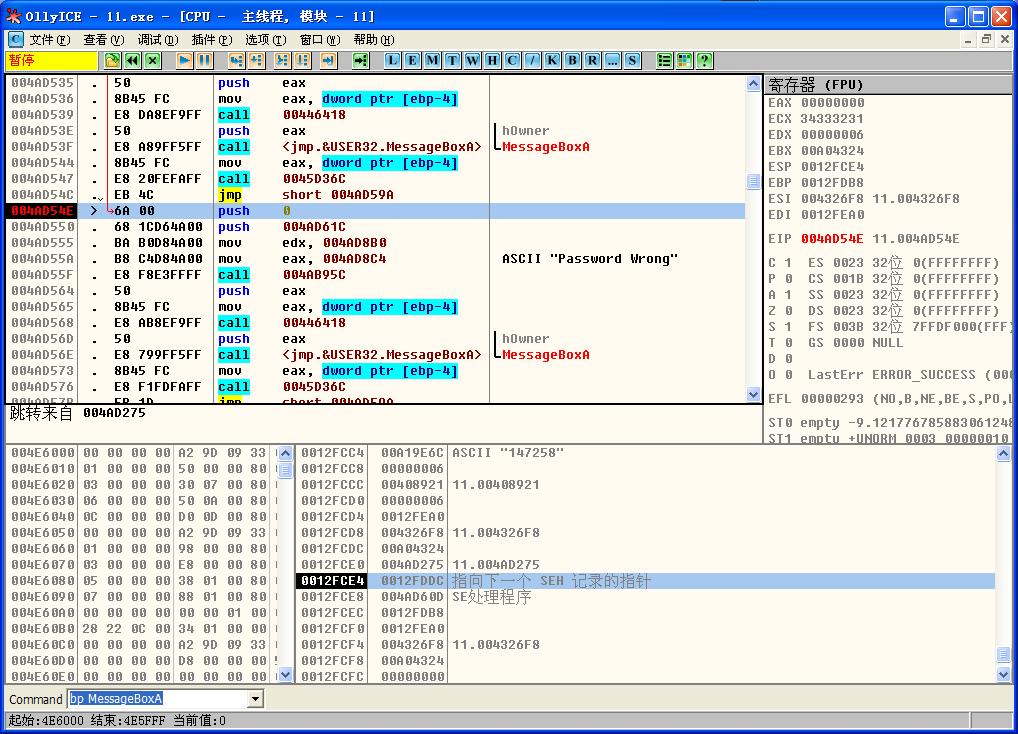Click the CPU window C icon in menu bar
1018x734 pixels.
click(16, 40)
